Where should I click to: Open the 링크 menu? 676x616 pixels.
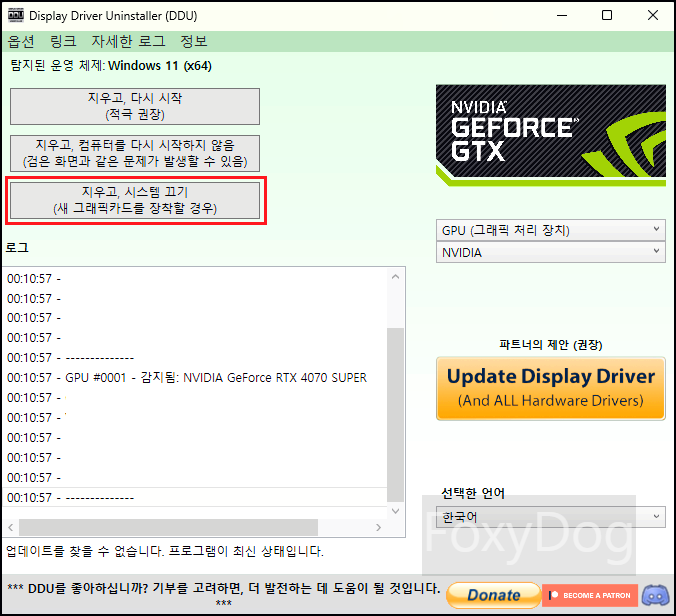(x=63, y=41)
